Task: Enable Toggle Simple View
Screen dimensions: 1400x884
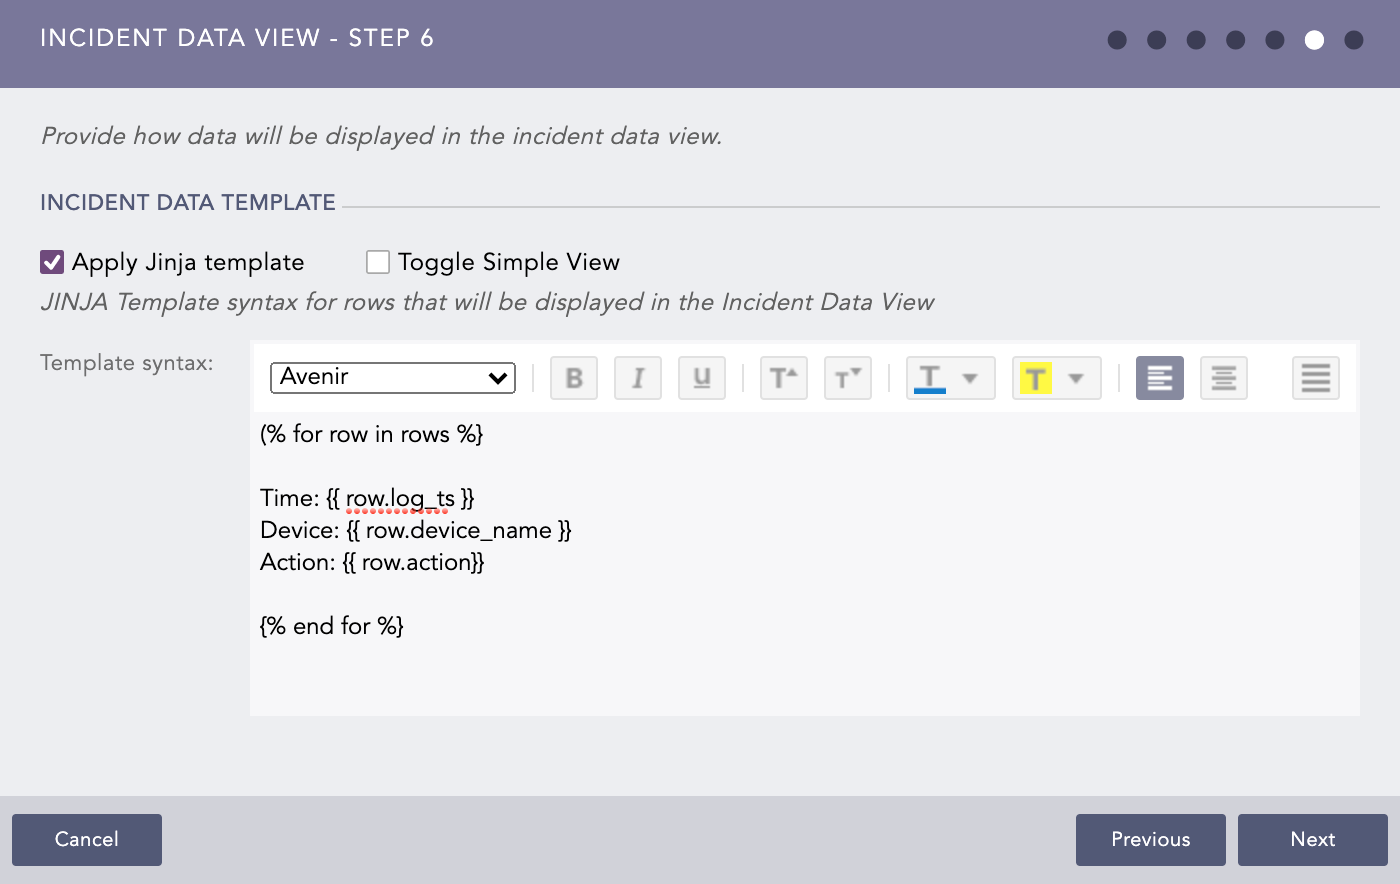Action: pyautogui.click(x=377, y=261)
